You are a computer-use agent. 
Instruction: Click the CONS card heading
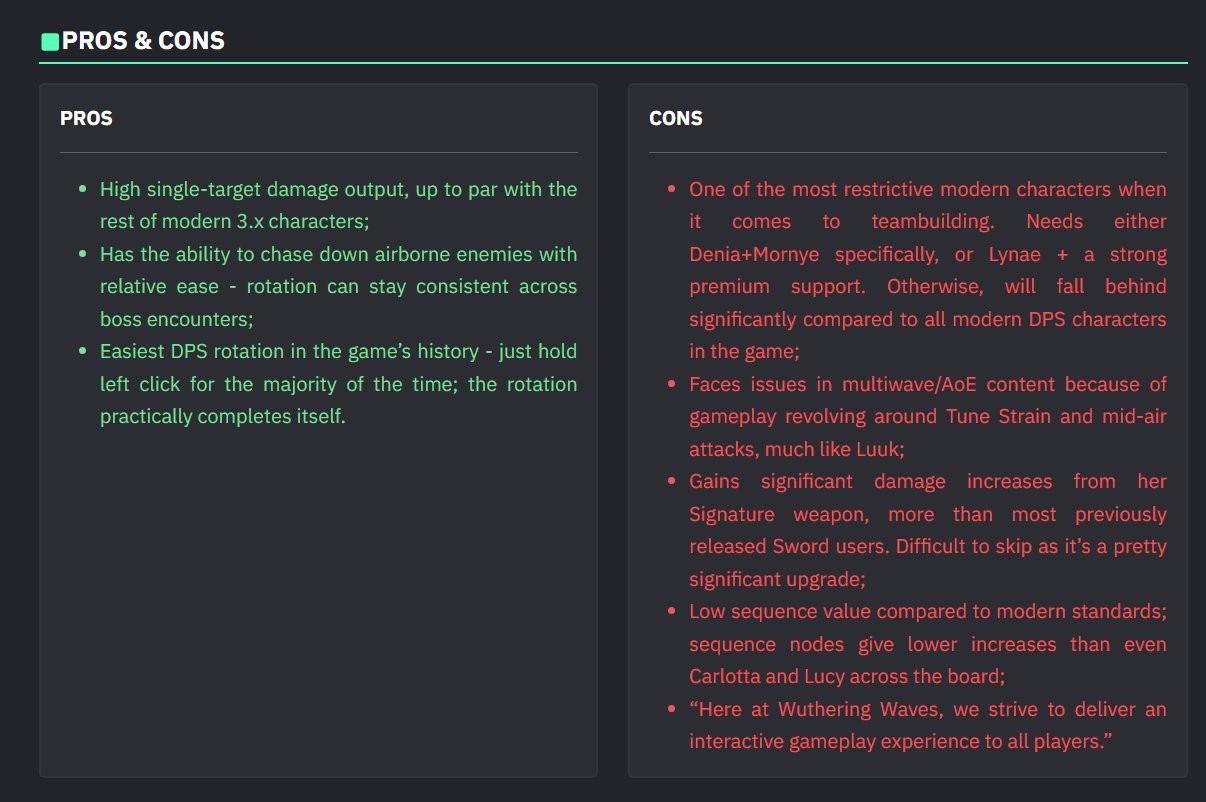coord(676,118)
